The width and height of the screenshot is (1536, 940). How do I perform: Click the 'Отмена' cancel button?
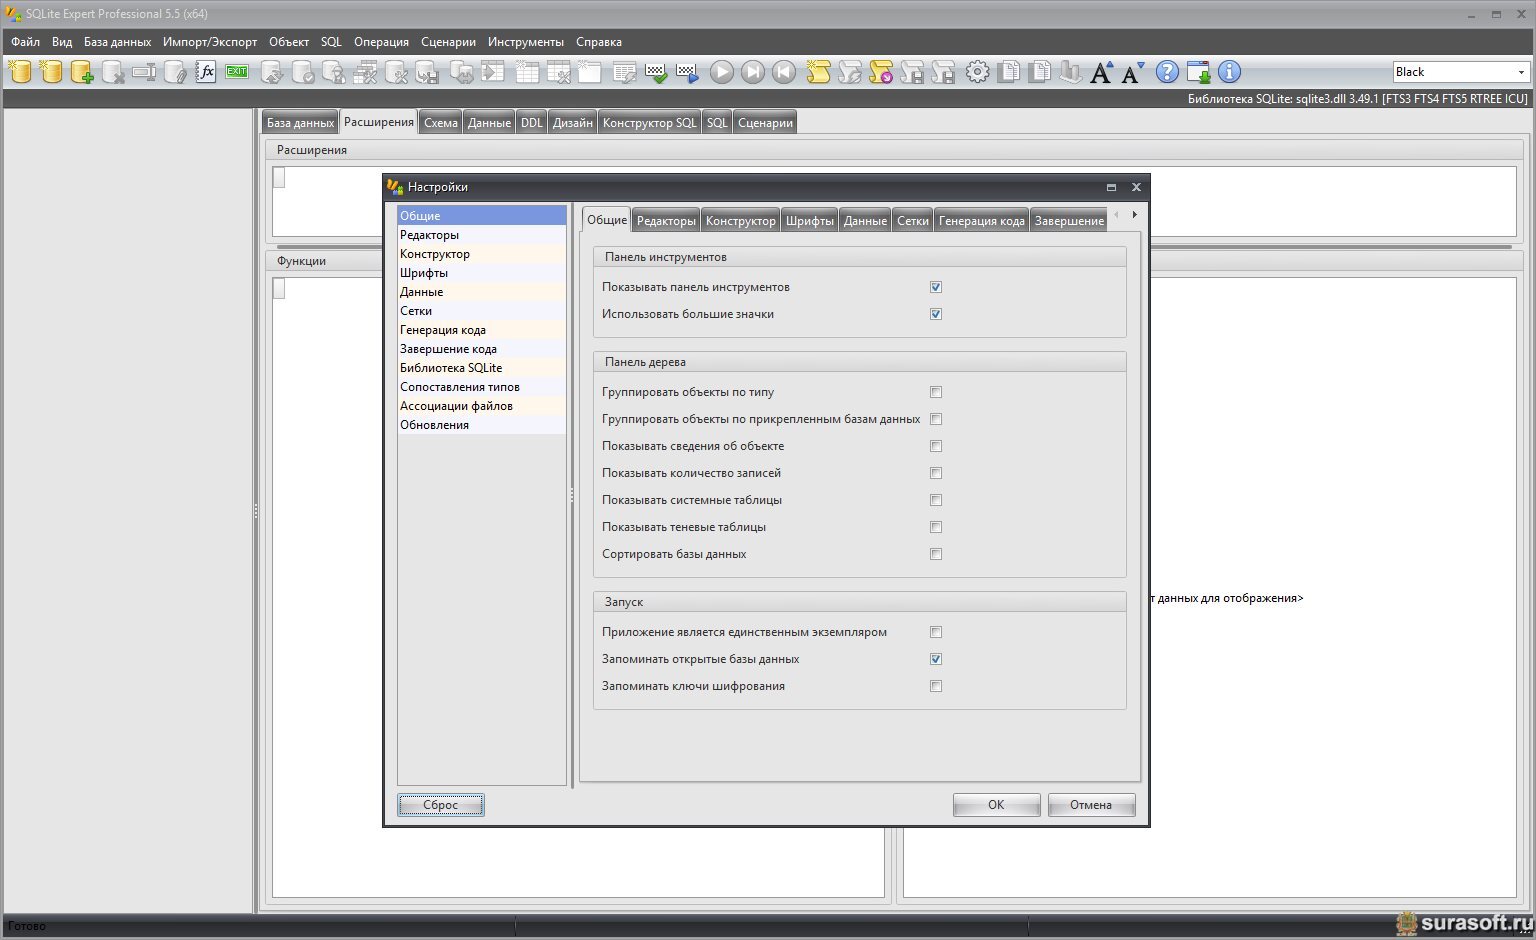point(1090,805)
